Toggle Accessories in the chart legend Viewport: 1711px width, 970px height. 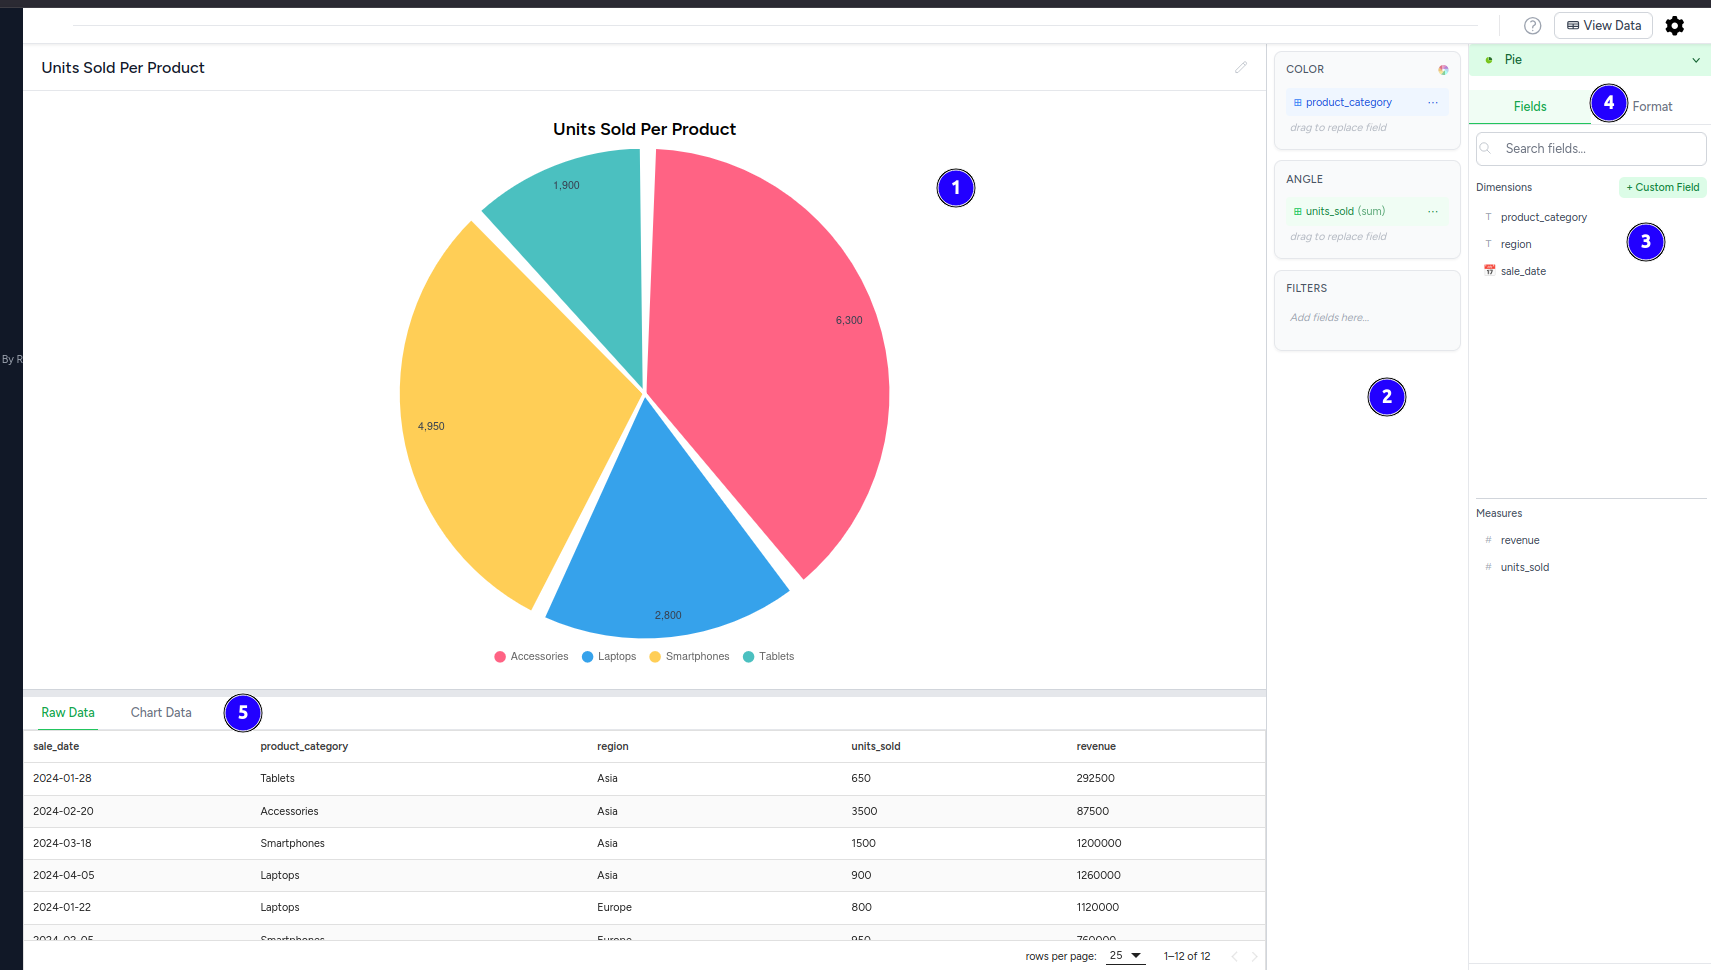click(531, 657)
